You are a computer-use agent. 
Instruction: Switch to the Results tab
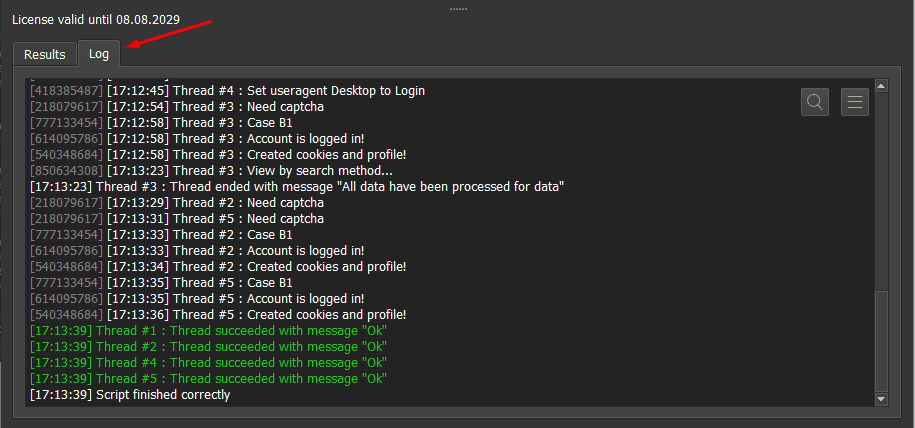click(45, 54)
